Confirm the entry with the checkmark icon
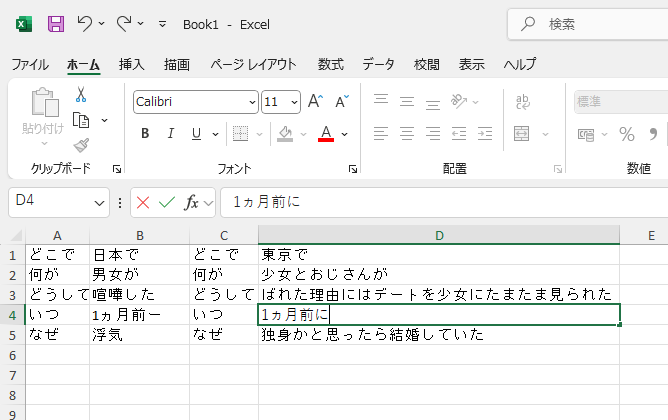668x420 pixels. click(x=166, y=202)
